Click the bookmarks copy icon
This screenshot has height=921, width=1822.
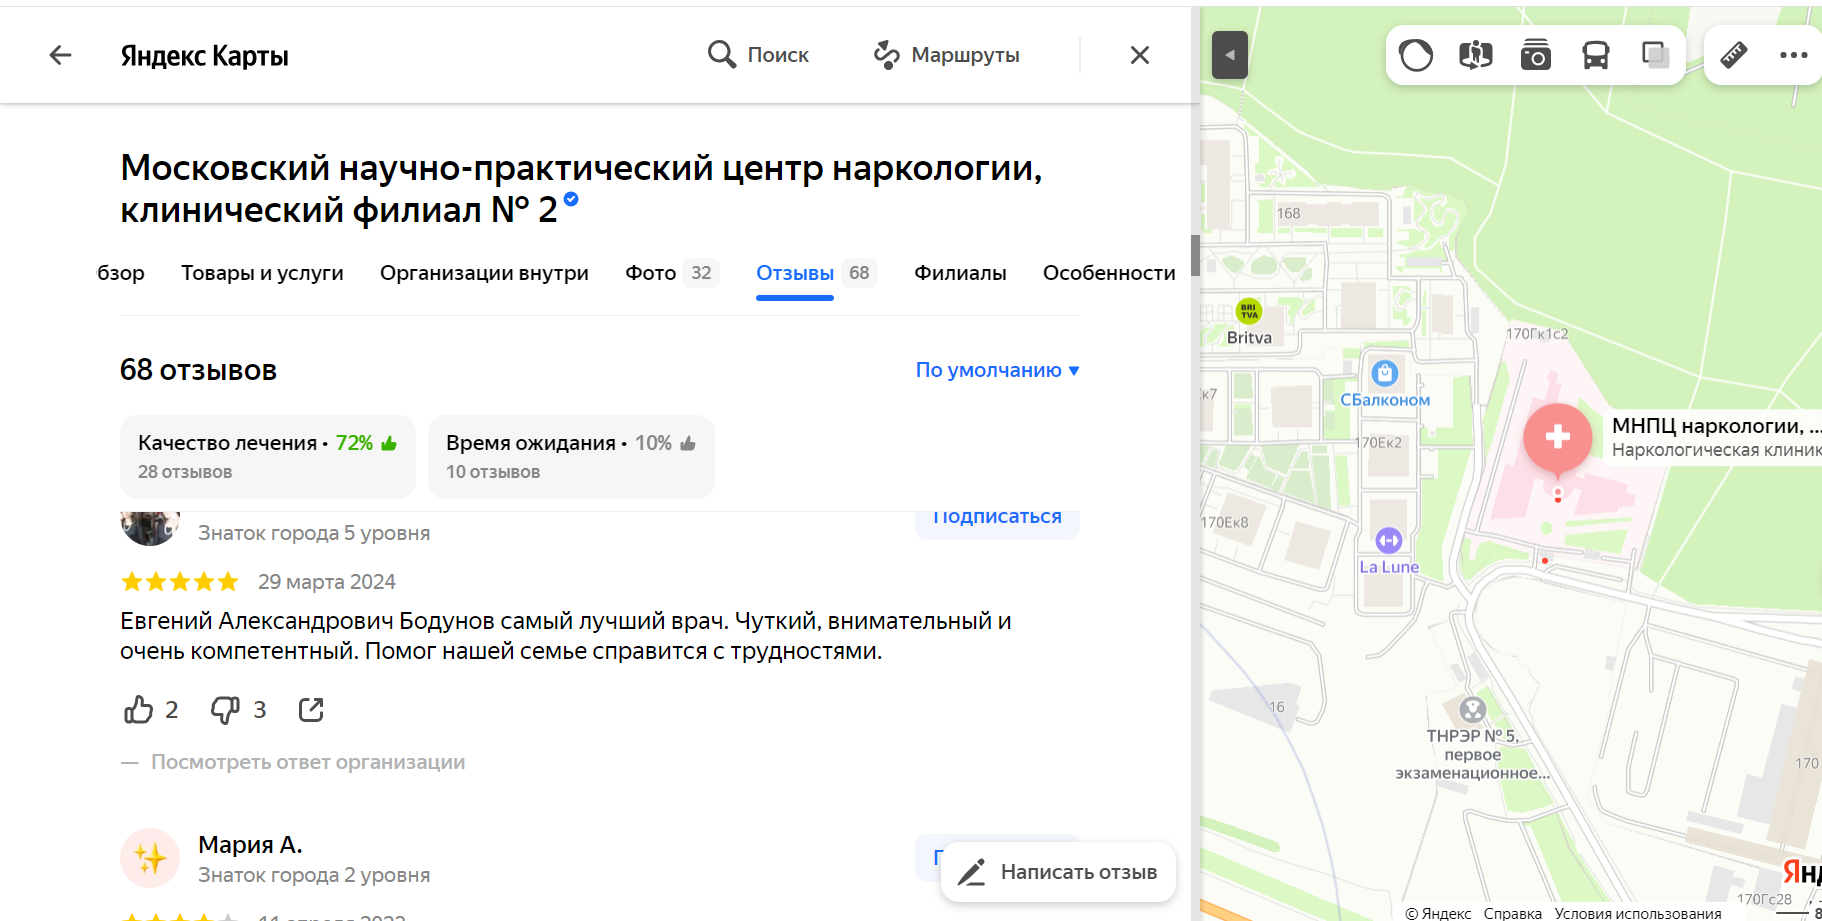point(1656,55)
